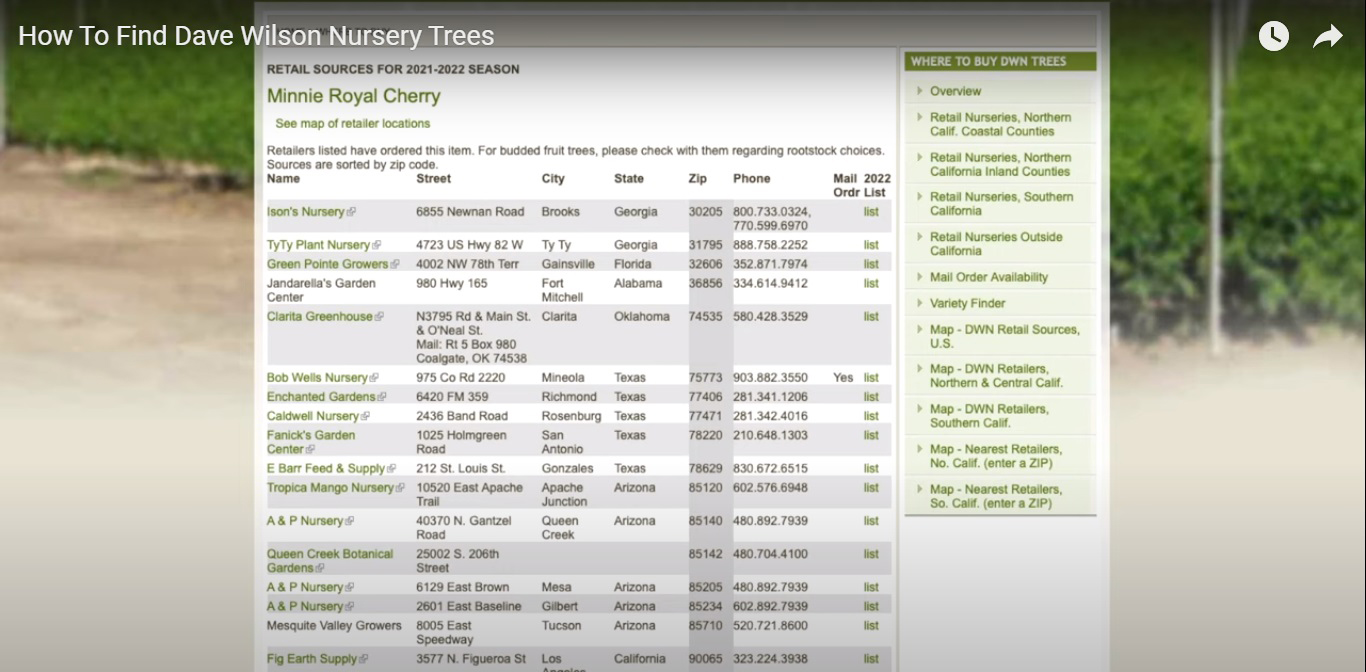Open A & P Nursery Mesa link
The height and width of the screenshot is (672, 1366).
[x=304, y=587]
